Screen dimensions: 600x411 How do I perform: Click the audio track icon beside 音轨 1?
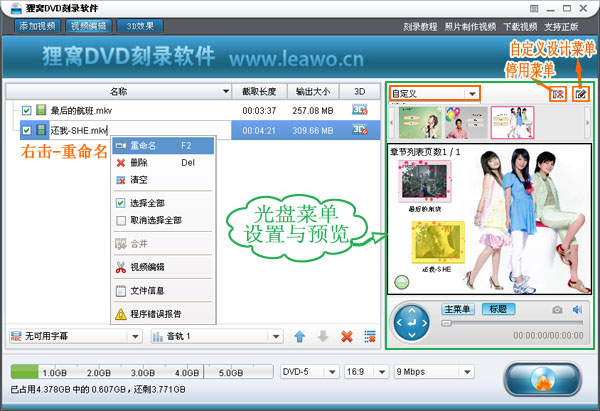[158, 337]
